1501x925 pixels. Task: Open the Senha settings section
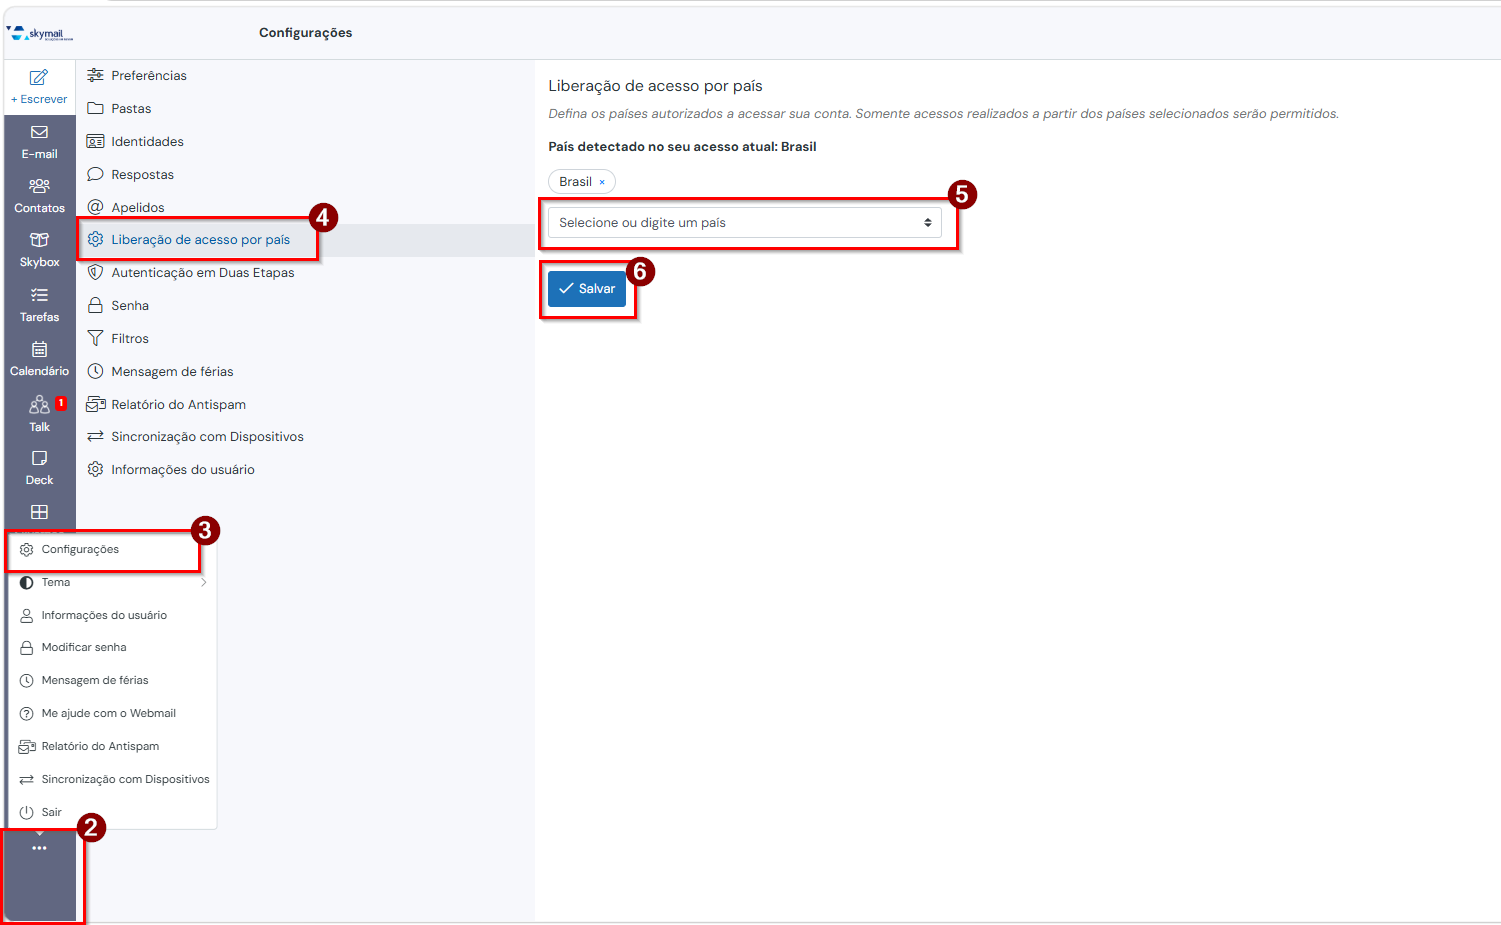click(306, 306)
